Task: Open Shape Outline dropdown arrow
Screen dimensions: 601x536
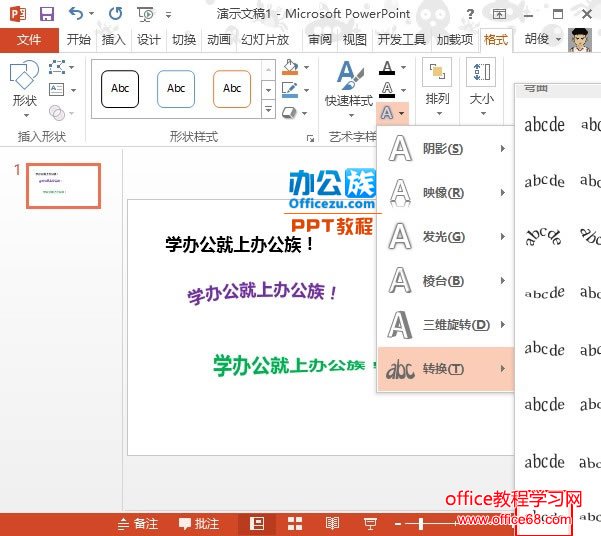Action: (307, 90)
